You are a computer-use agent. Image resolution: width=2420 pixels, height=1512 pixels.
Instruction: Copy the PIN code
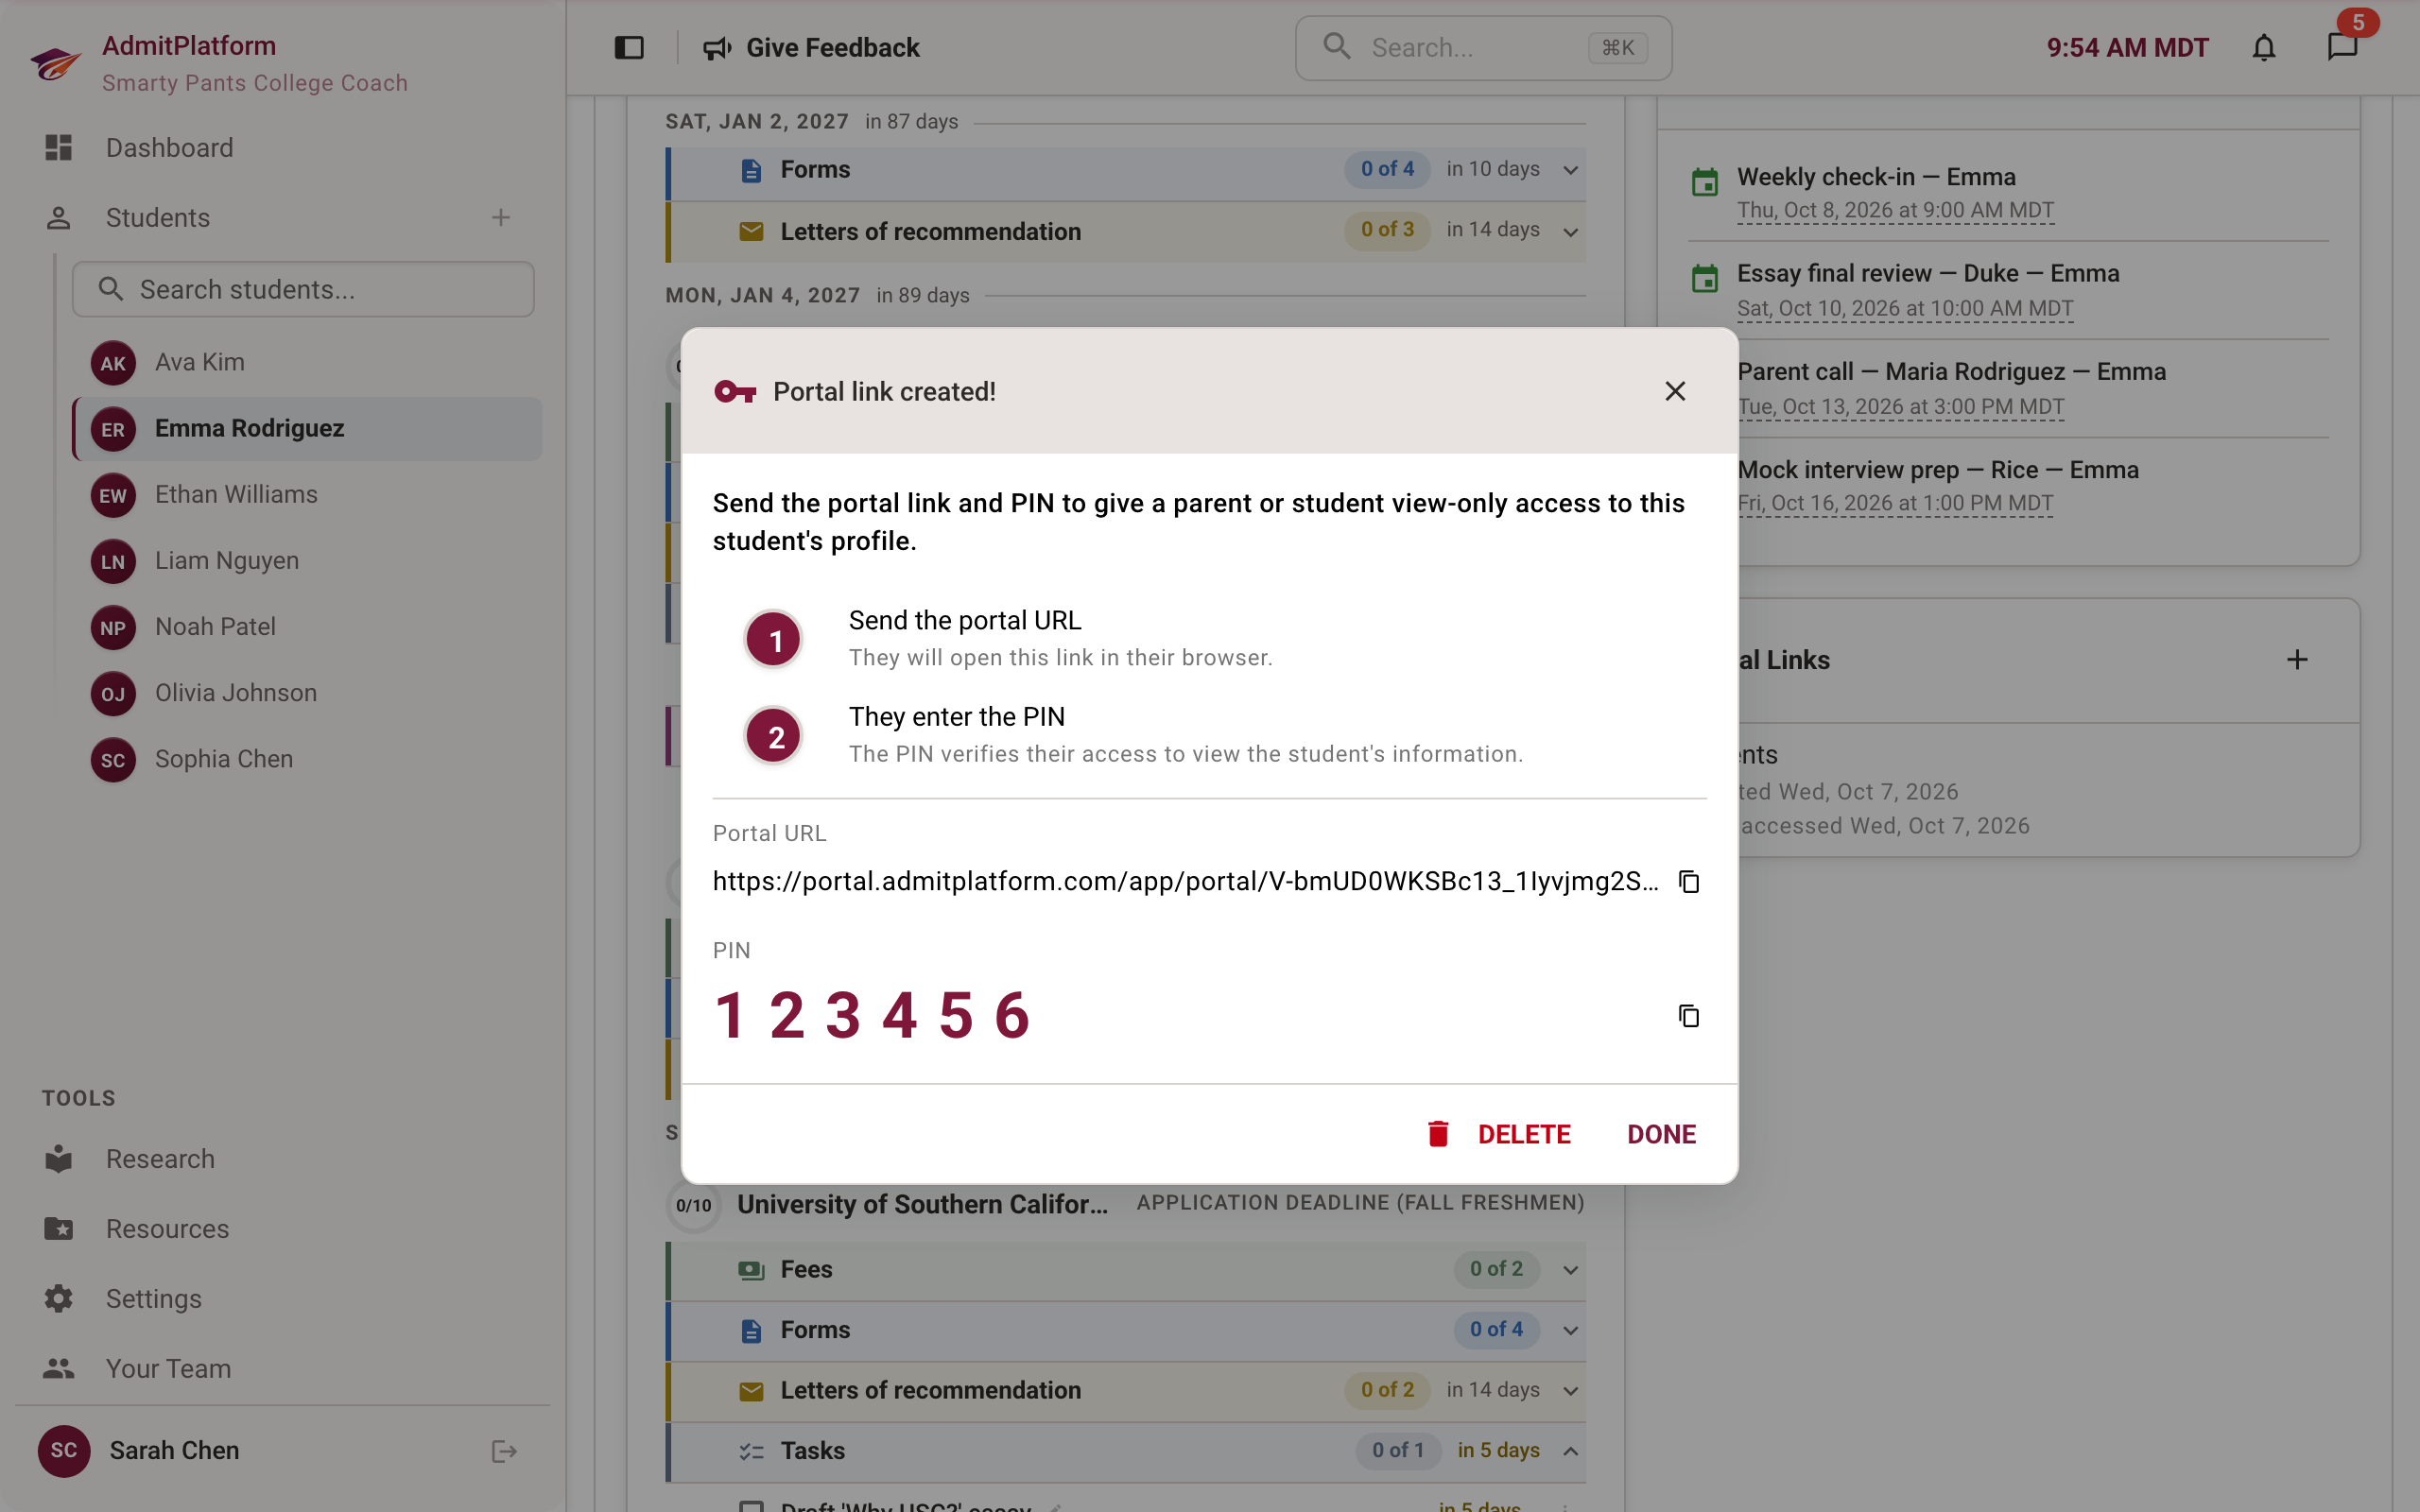point(1688,1016)
